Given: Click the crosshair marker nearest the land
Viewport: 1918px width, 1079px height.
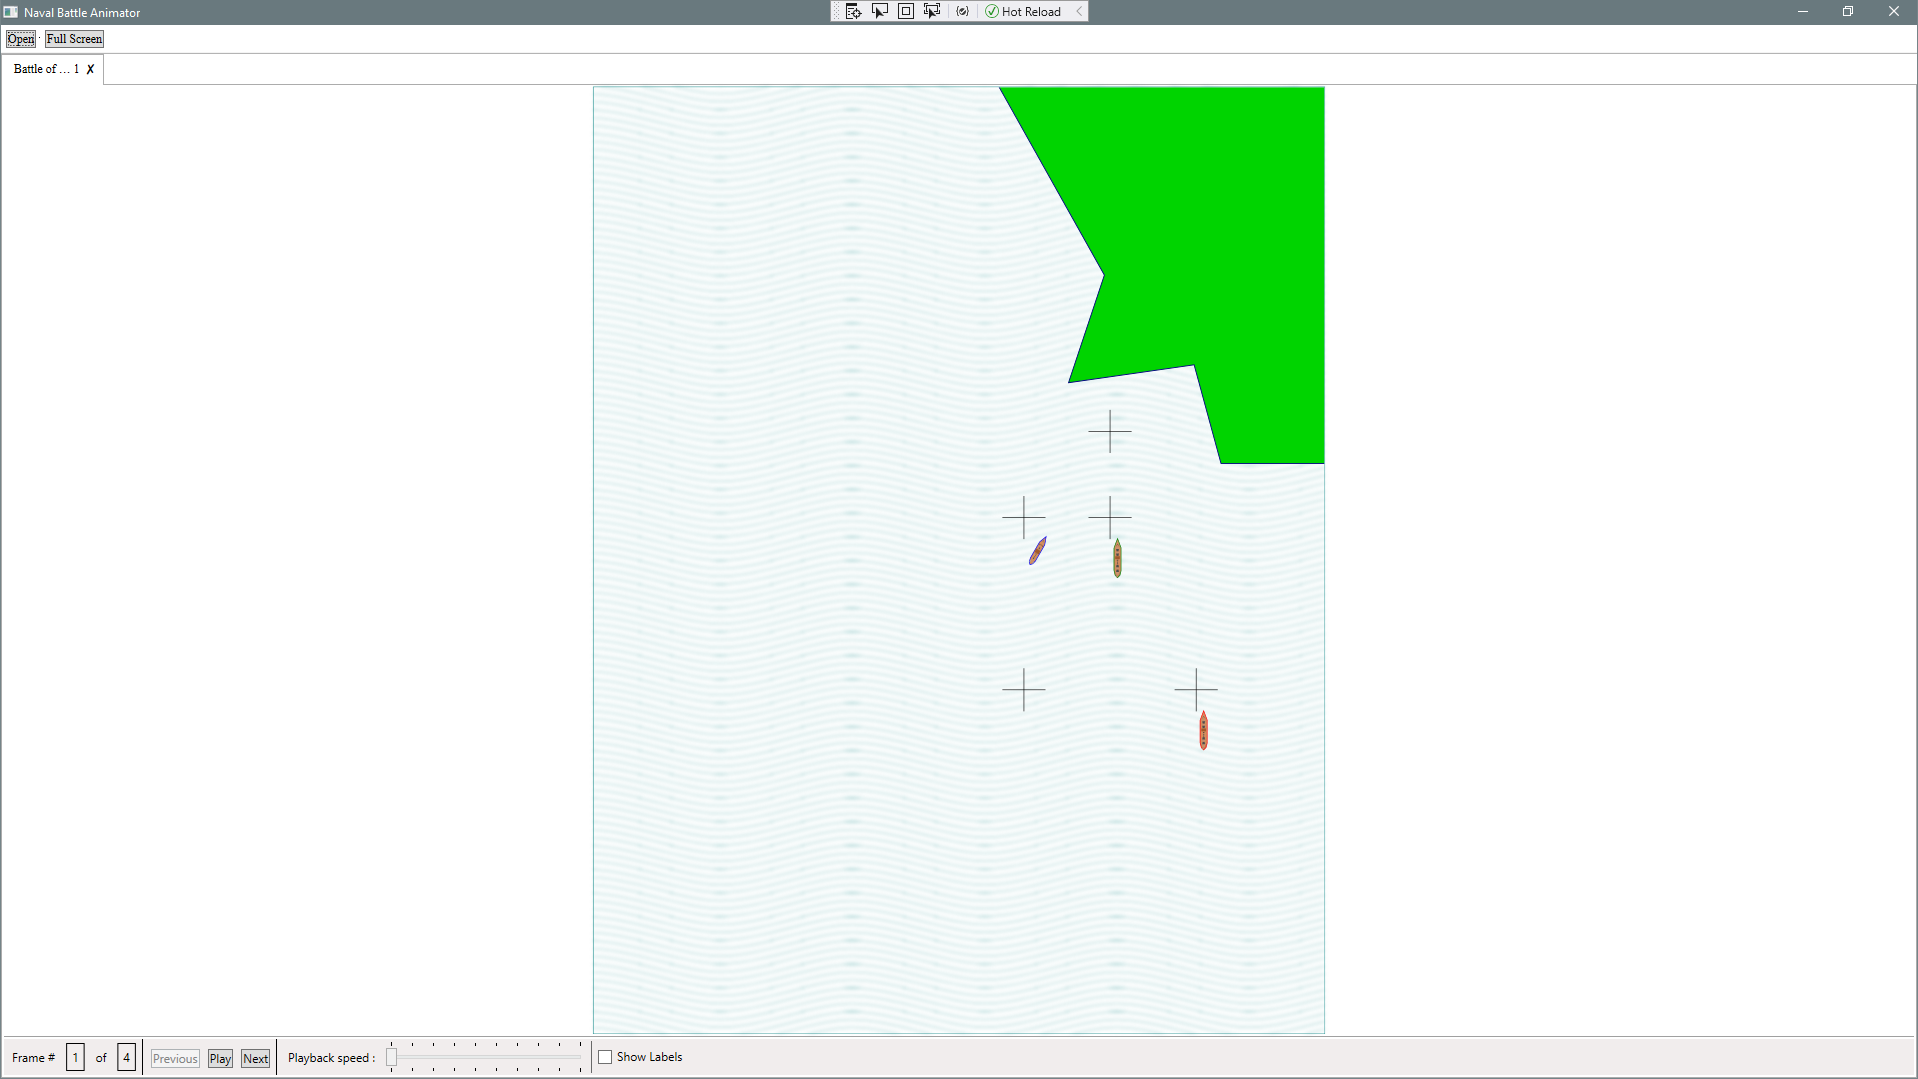Looking at the screenshot, I should point(1110,431).
